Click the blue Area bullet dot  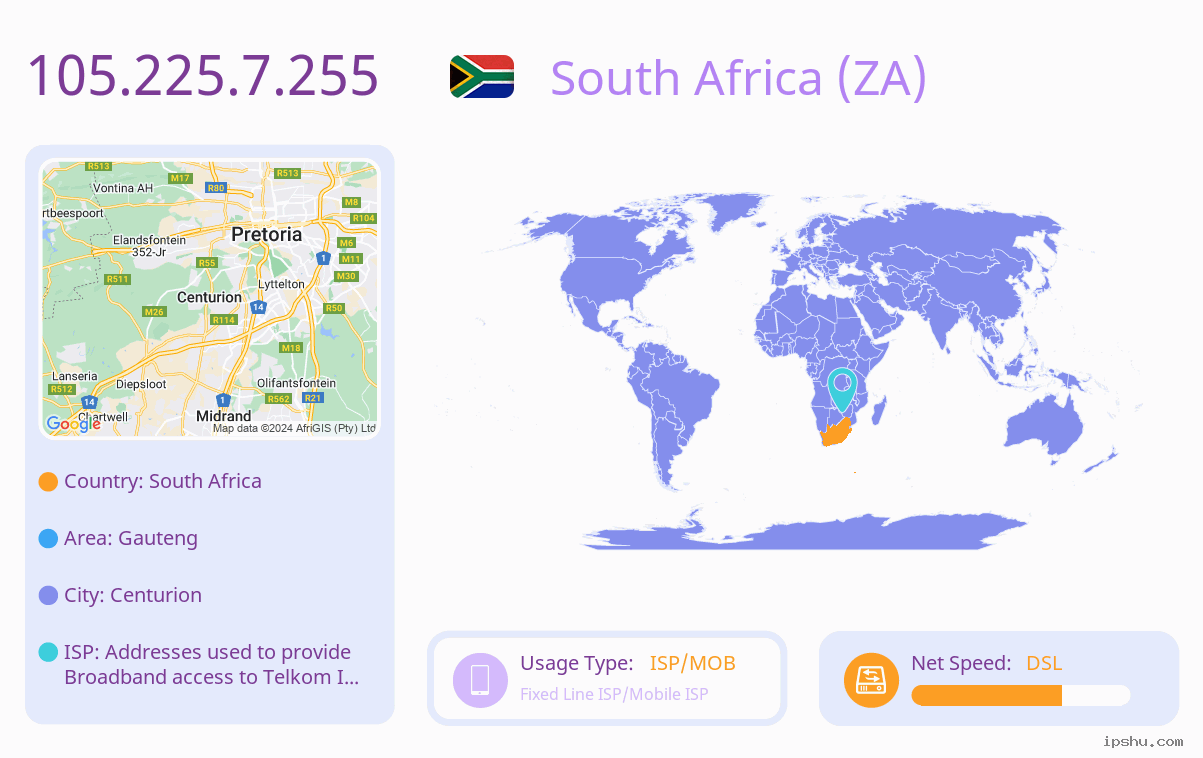pos(48,539)
